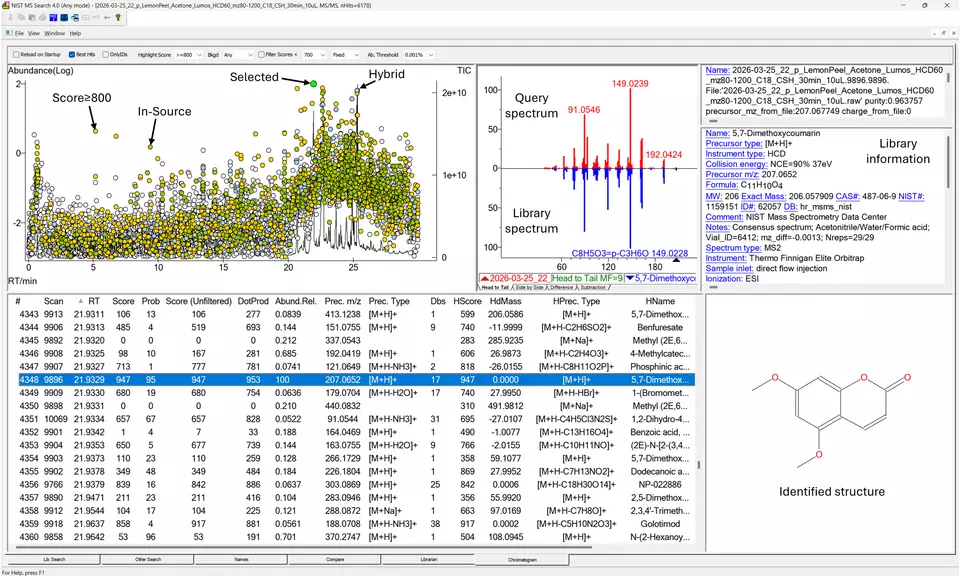Sort by the DotProd column header
Screen dimensions: 960x576
[253, 301]
